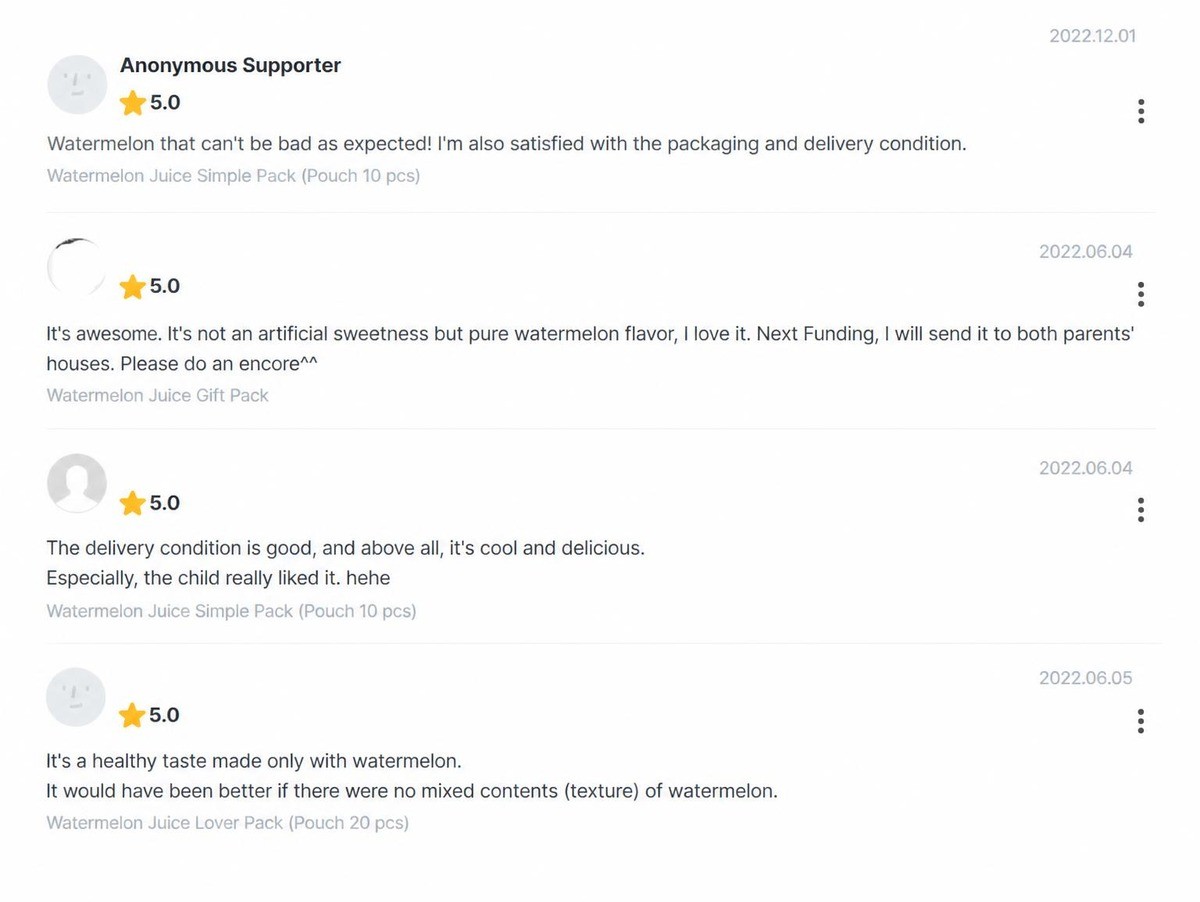Click the 2022.06.05 review date

[x=1086, y=678]
